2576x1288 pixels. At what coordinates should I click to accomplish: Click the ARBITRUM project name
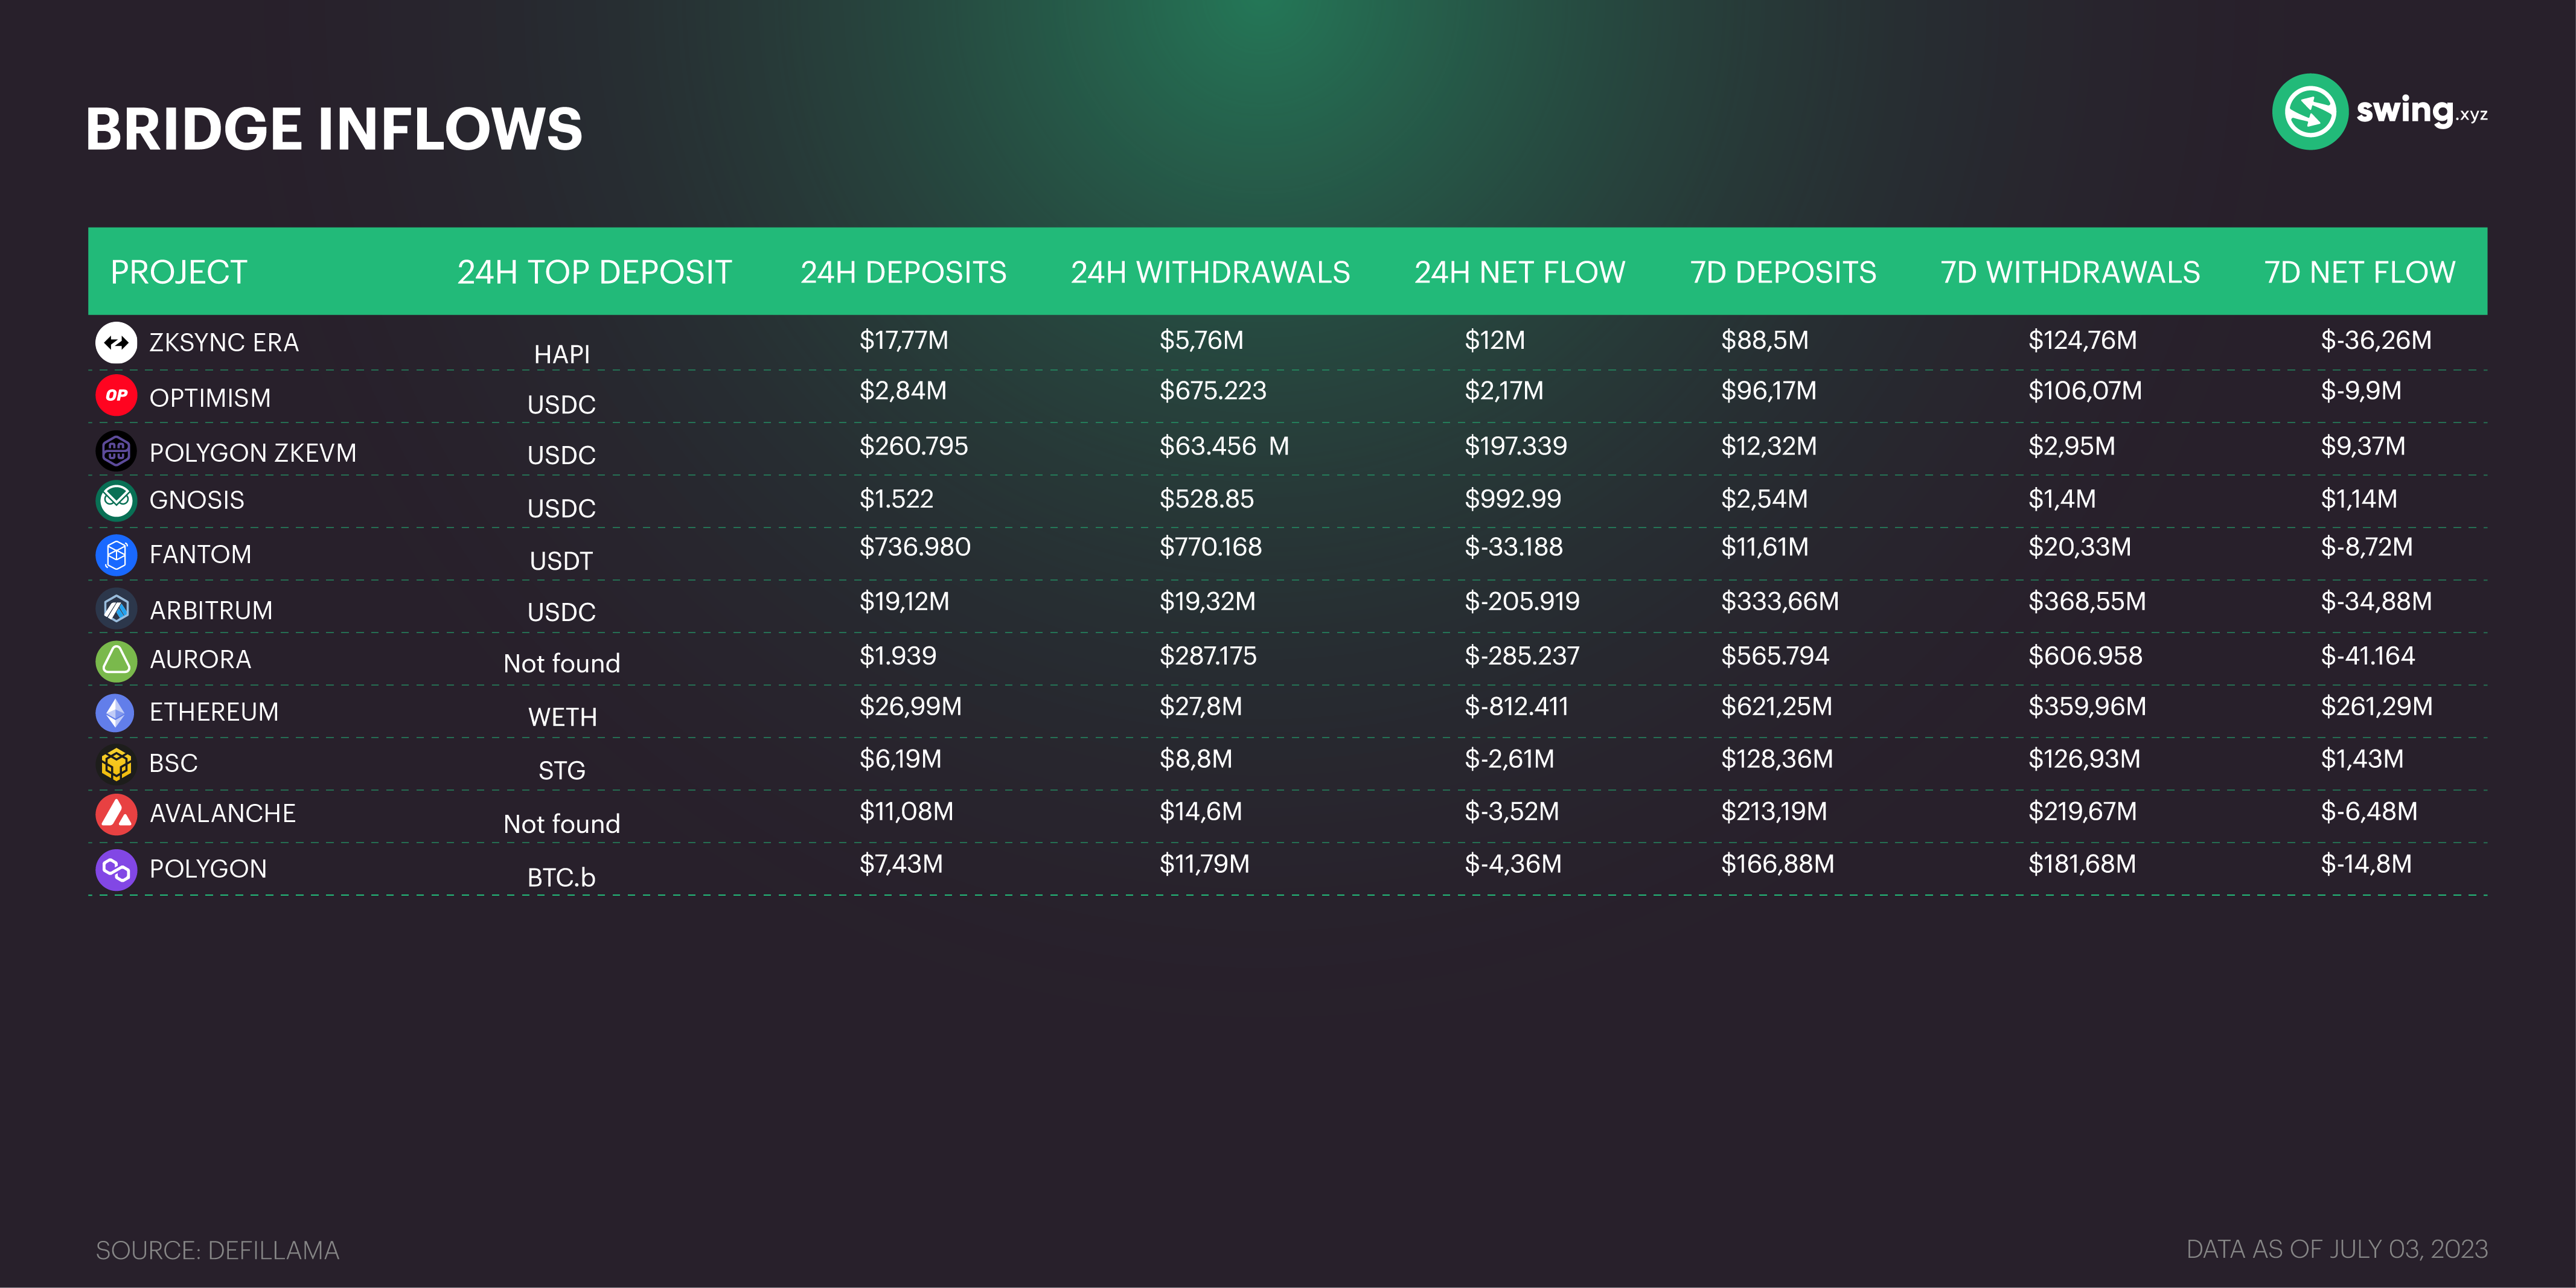tap(211, 610)
